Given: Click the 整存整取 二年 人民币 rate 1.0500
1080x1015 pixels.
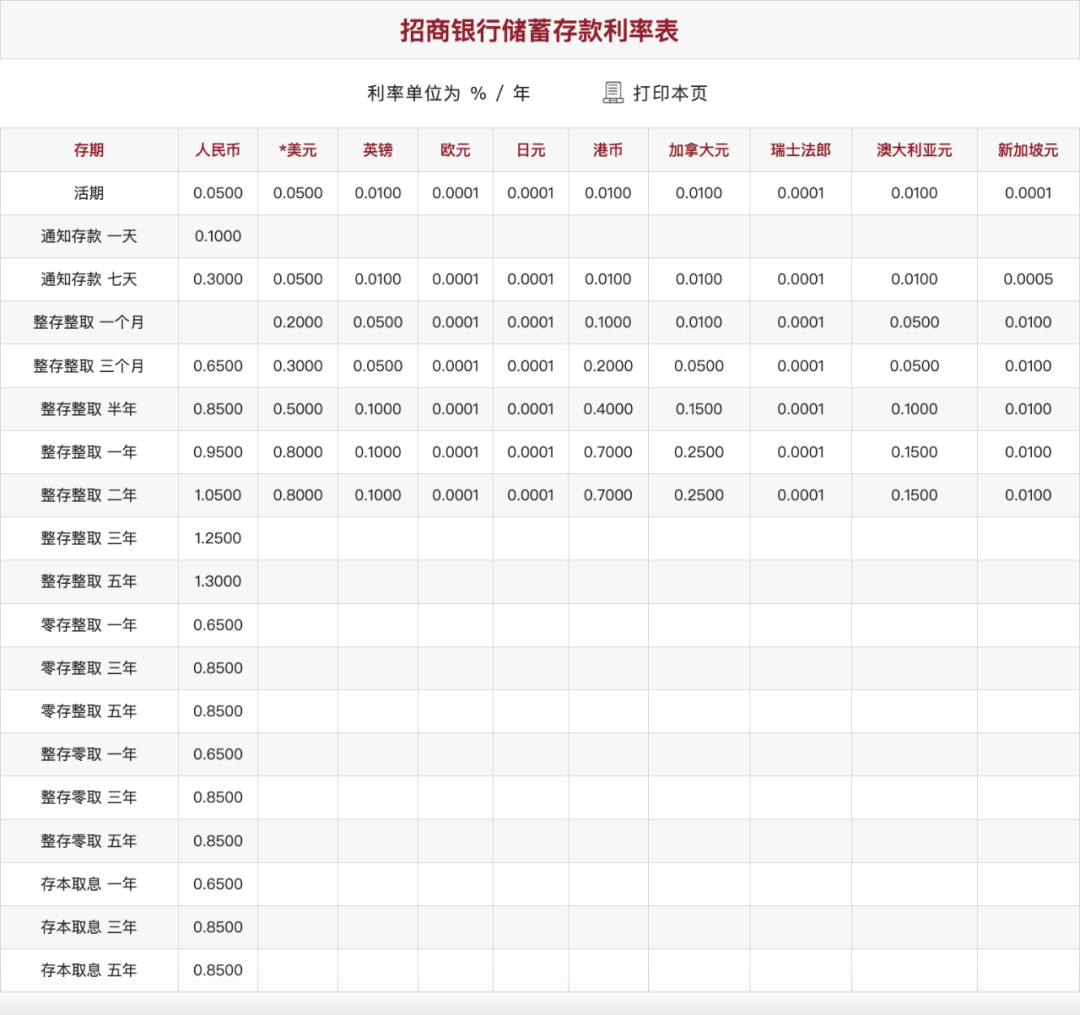Looking at the screenshot, I should [218, 495].
